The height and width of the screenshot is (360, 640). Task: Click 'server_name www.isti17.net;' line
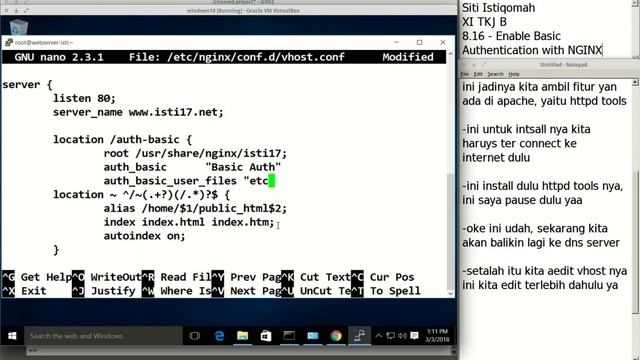coord(138,112)
